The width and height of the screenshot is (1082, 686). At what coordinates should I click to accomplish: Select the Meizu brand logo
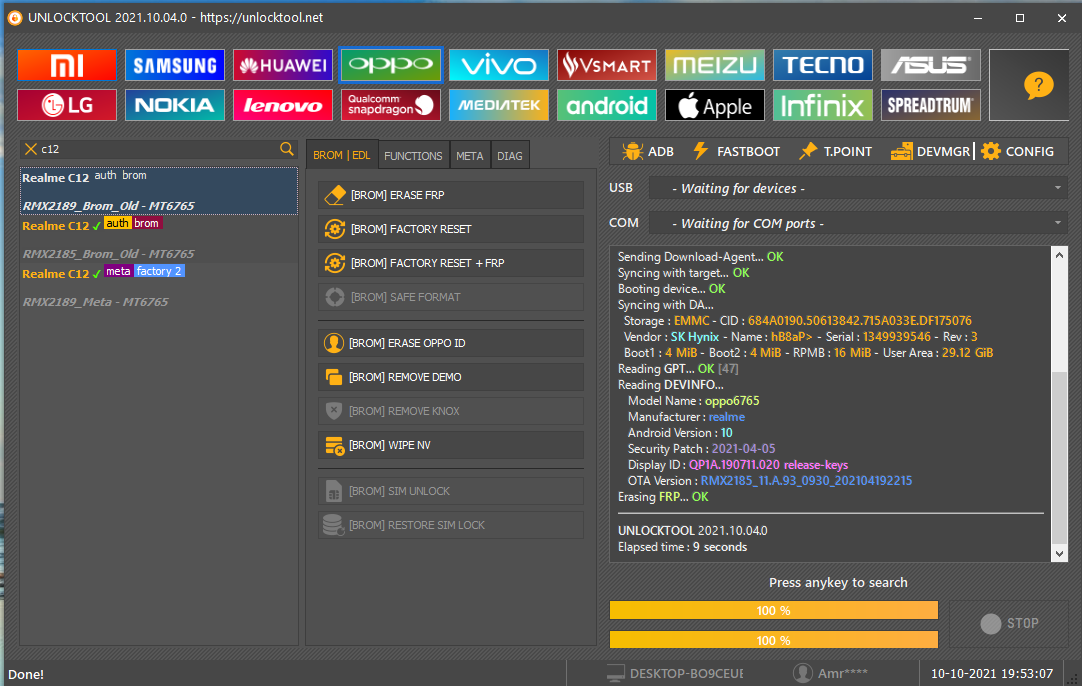coord(715,66)
